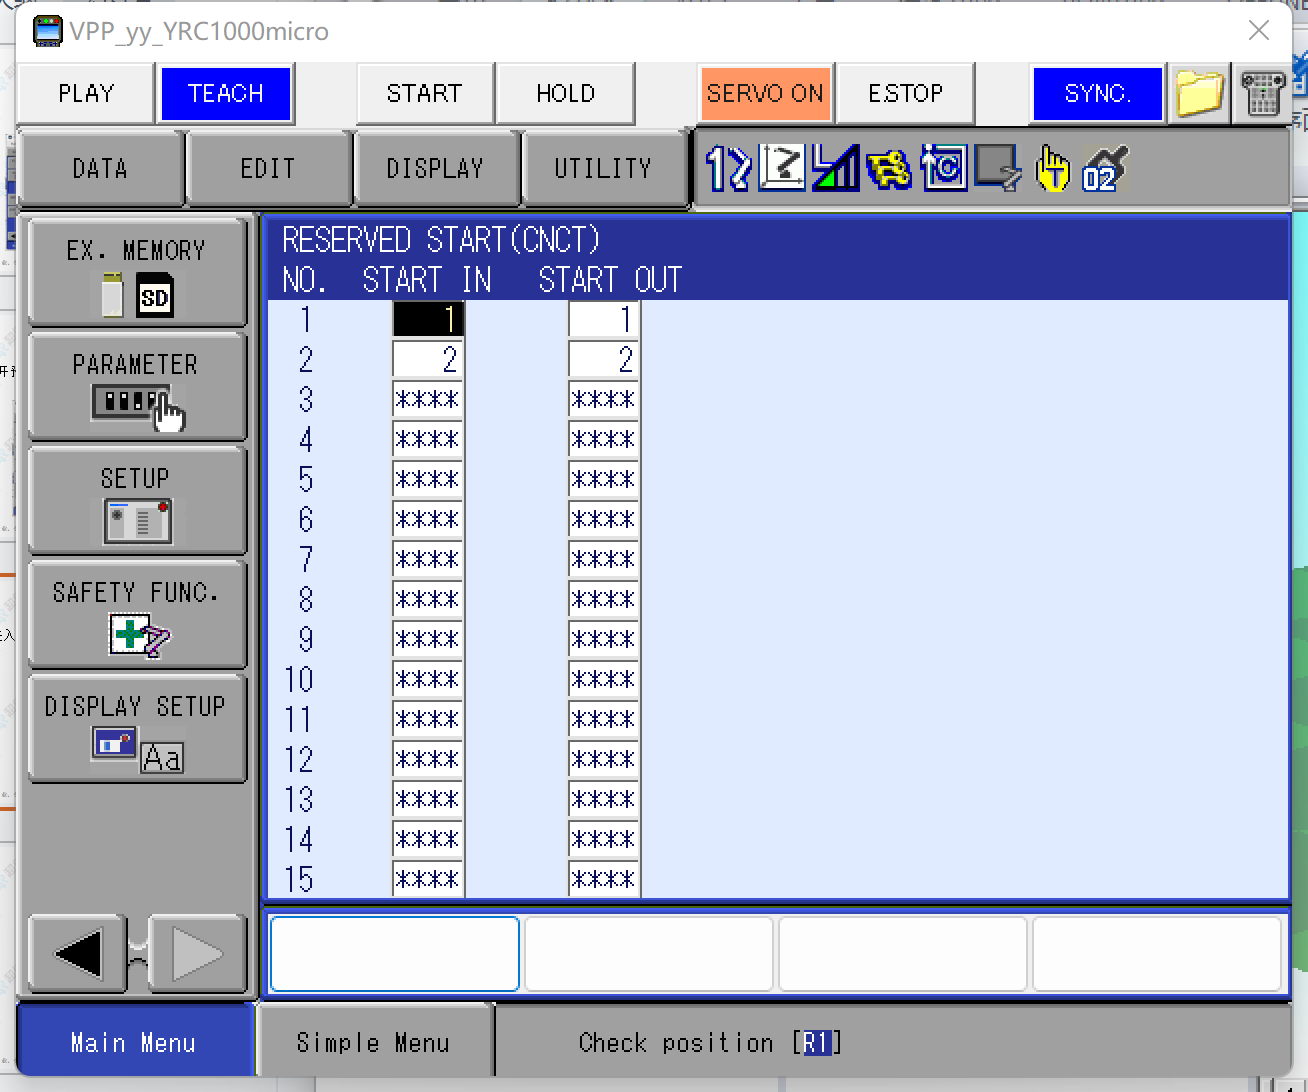Open the DISPLAY menu
Screen dimensions: 1308x1092
click(x=435, y=168)
